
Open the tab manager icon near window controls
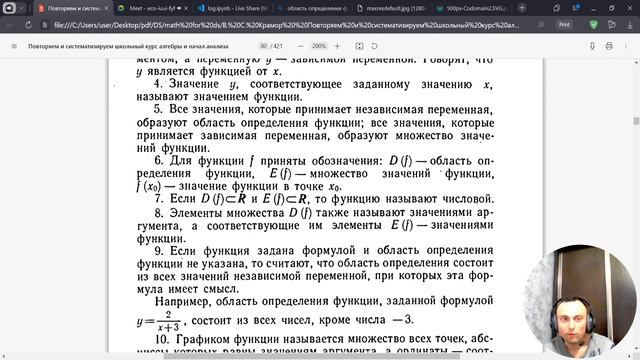pos(556,8)
